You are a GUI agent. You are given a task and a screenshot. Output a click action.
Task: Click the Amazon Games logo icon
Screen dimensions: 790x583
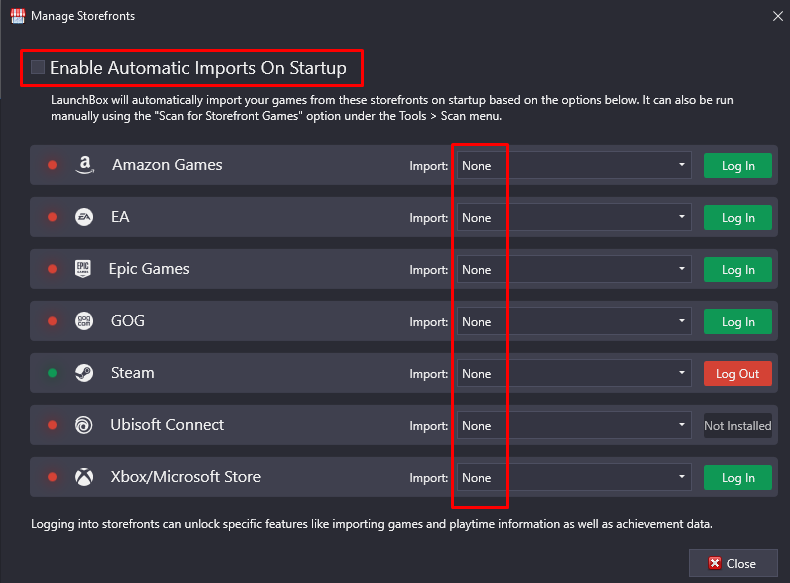(x=85, y=165)
